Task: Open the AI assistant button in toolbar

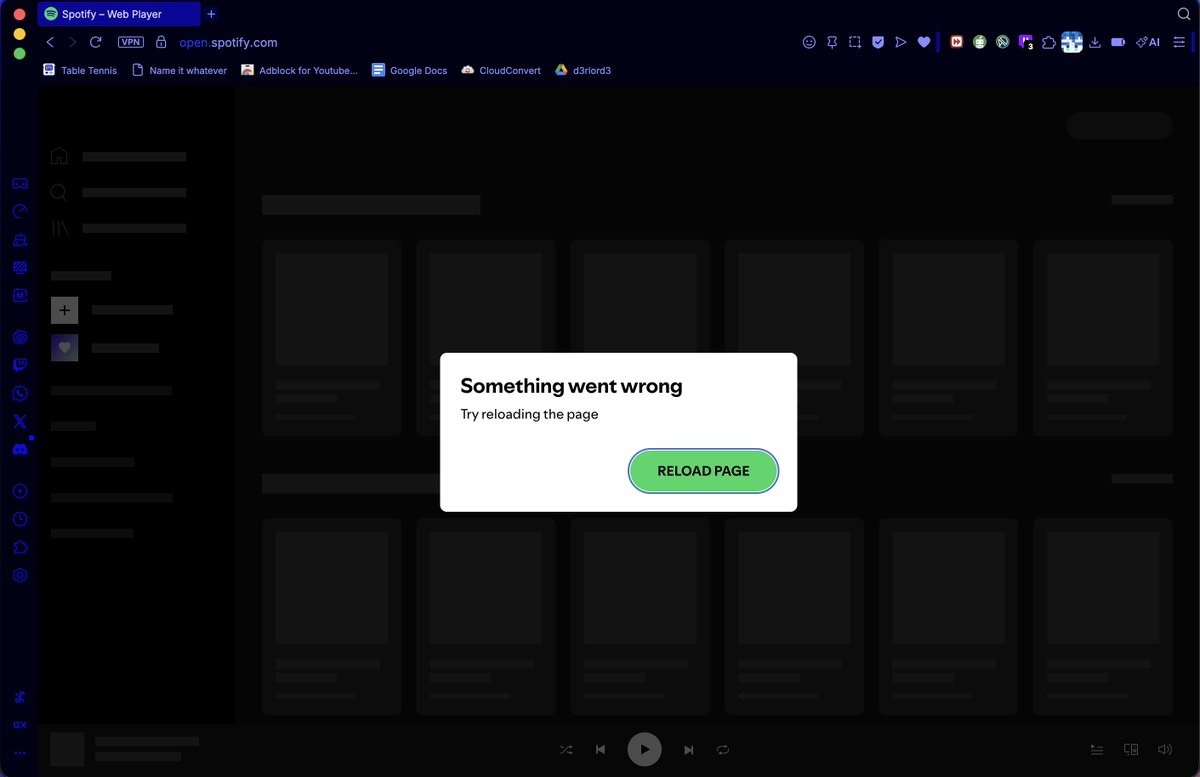Action: click(x=1148, y=42)
